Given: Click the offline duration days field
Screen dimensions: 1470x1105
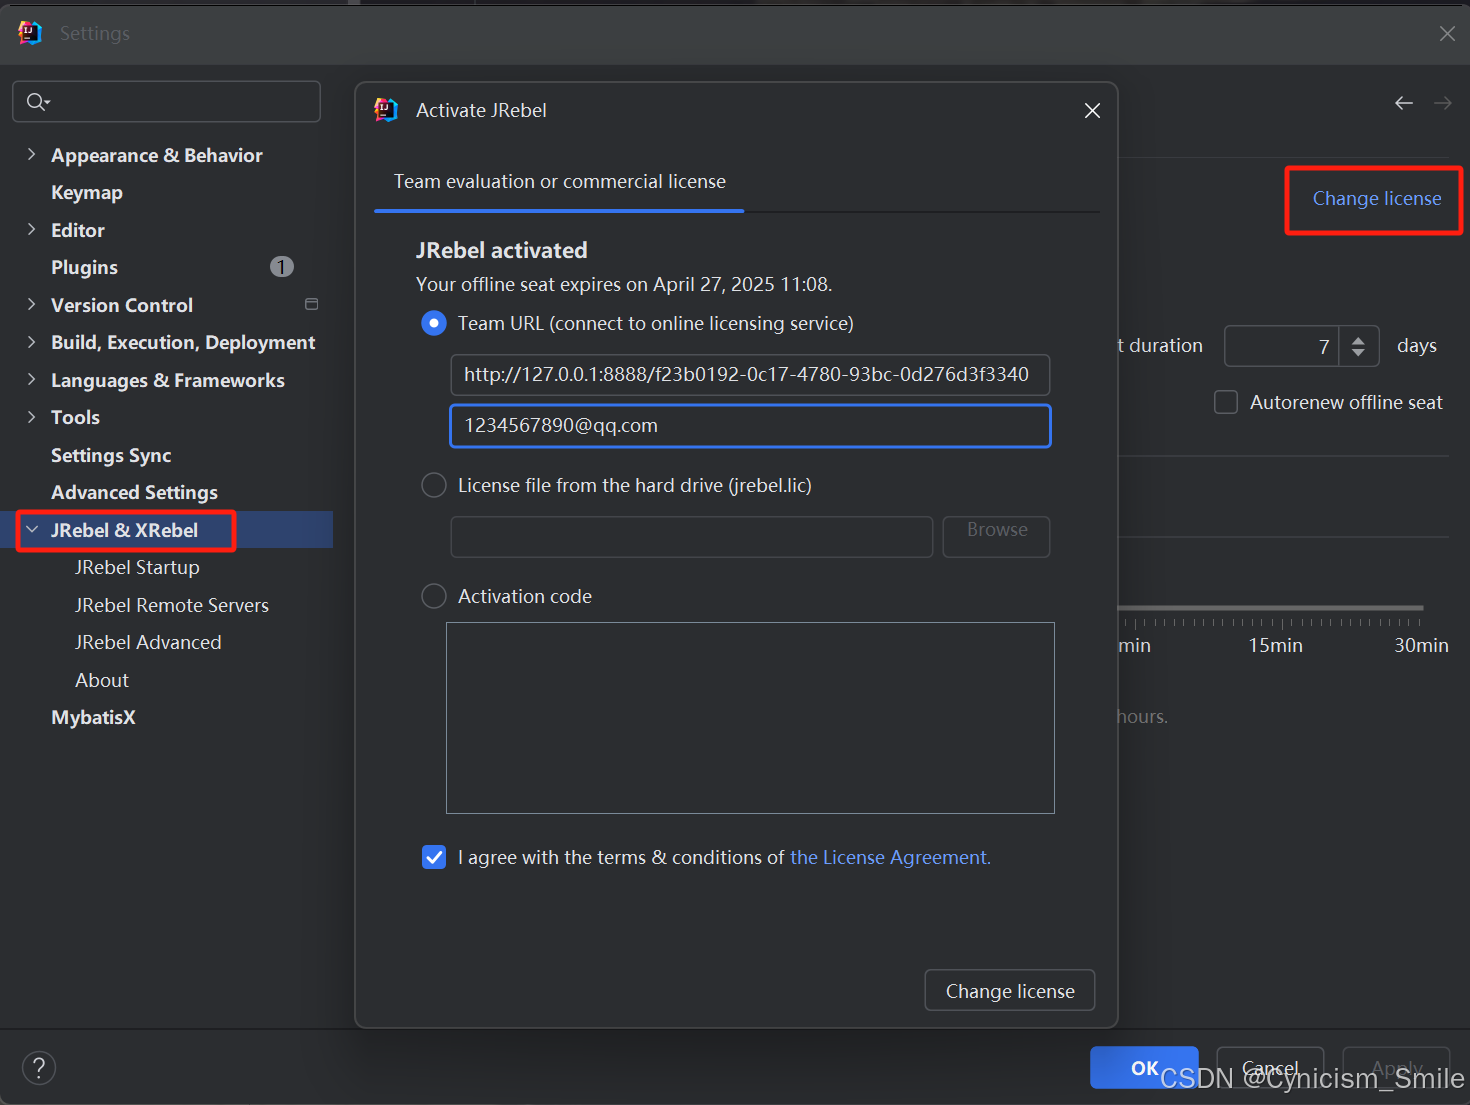Looking at the screenshot, I should (x=1281, y=346).
